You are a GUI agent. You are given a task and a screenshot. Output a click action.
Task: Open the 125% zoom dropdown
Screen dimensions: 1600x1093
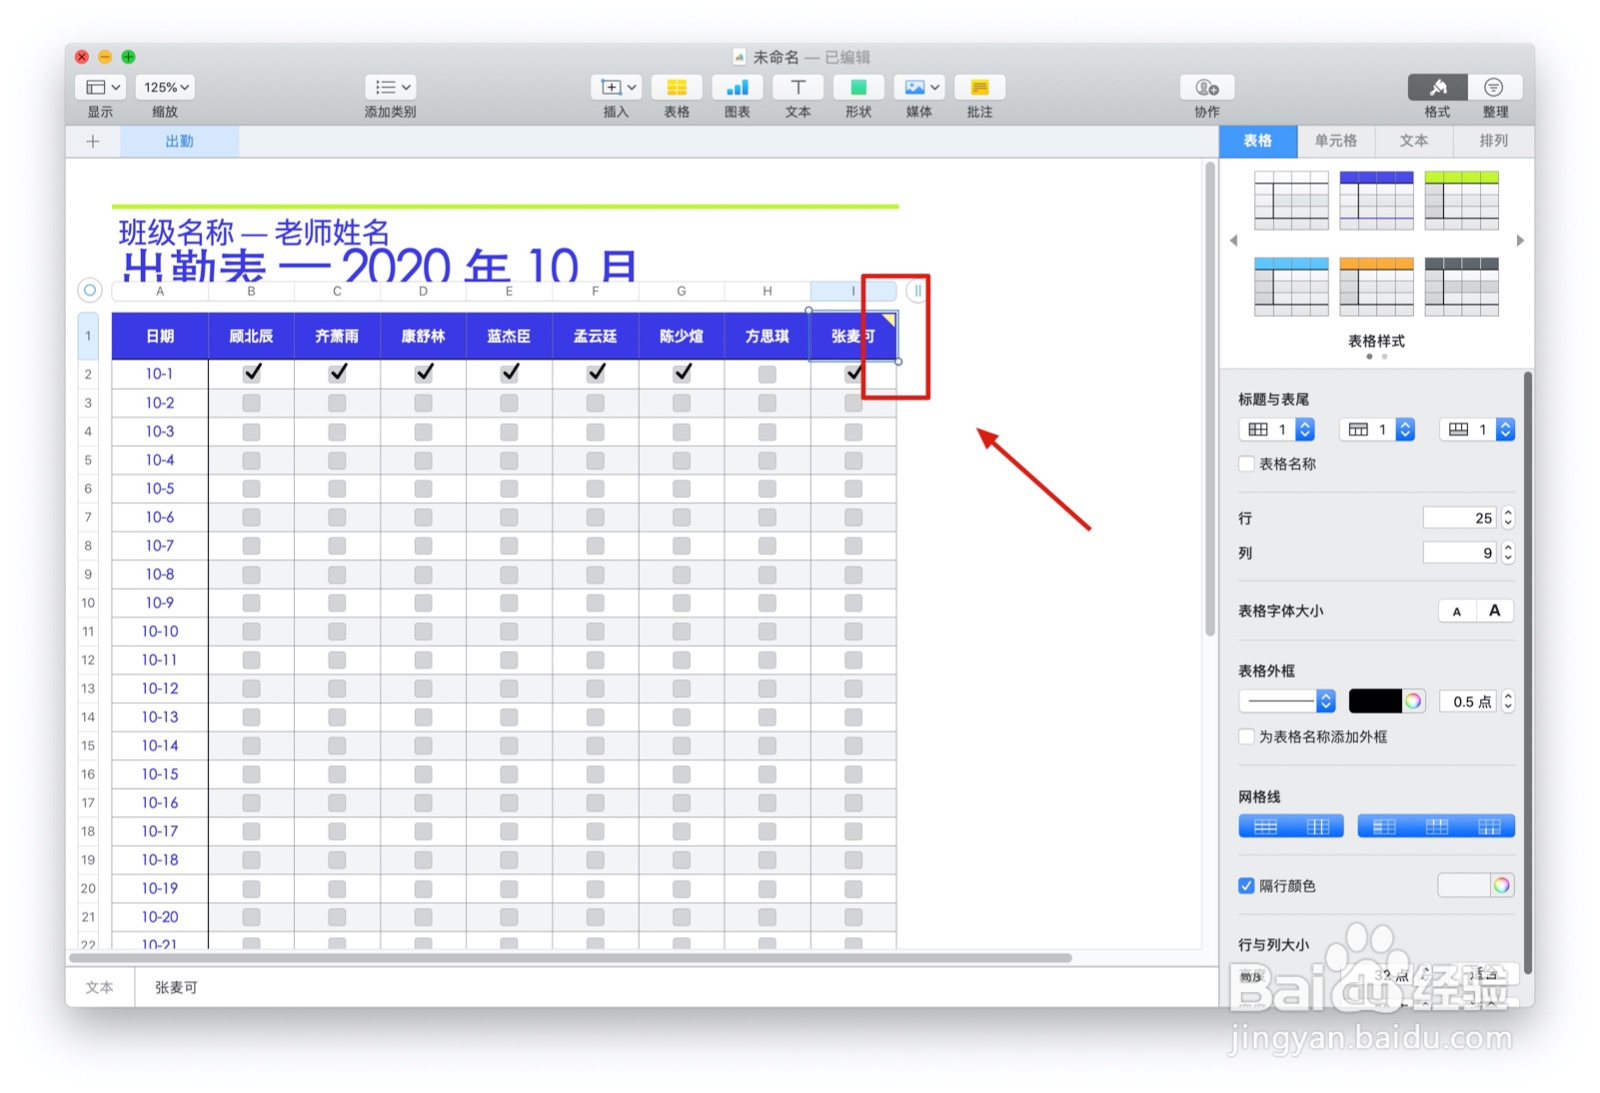point(164,87)
